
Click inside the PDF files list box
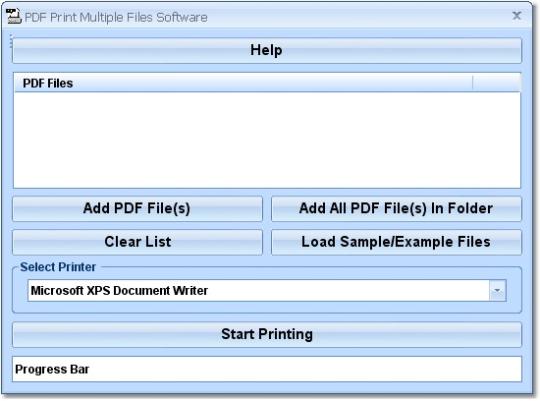[267, 140]
